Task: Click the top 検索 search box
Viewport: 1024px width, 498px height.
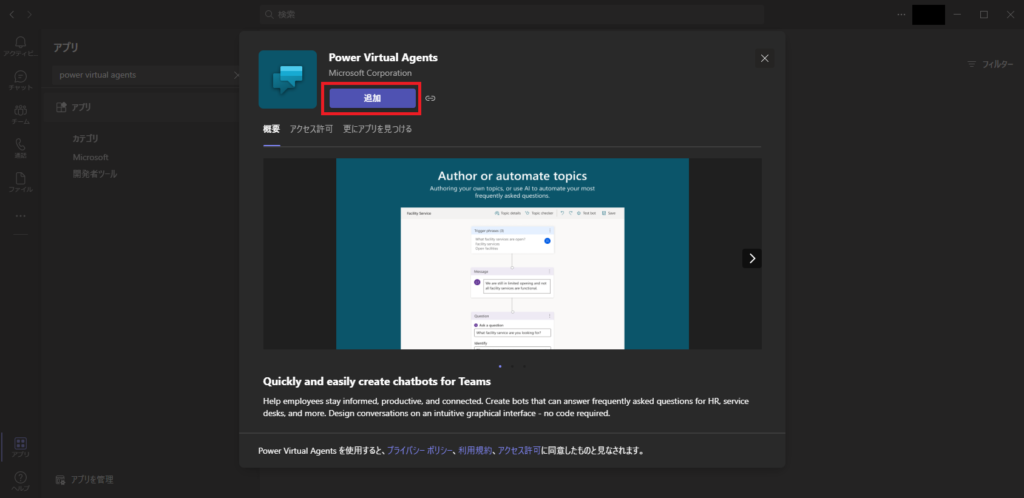Action: (511, 14)
